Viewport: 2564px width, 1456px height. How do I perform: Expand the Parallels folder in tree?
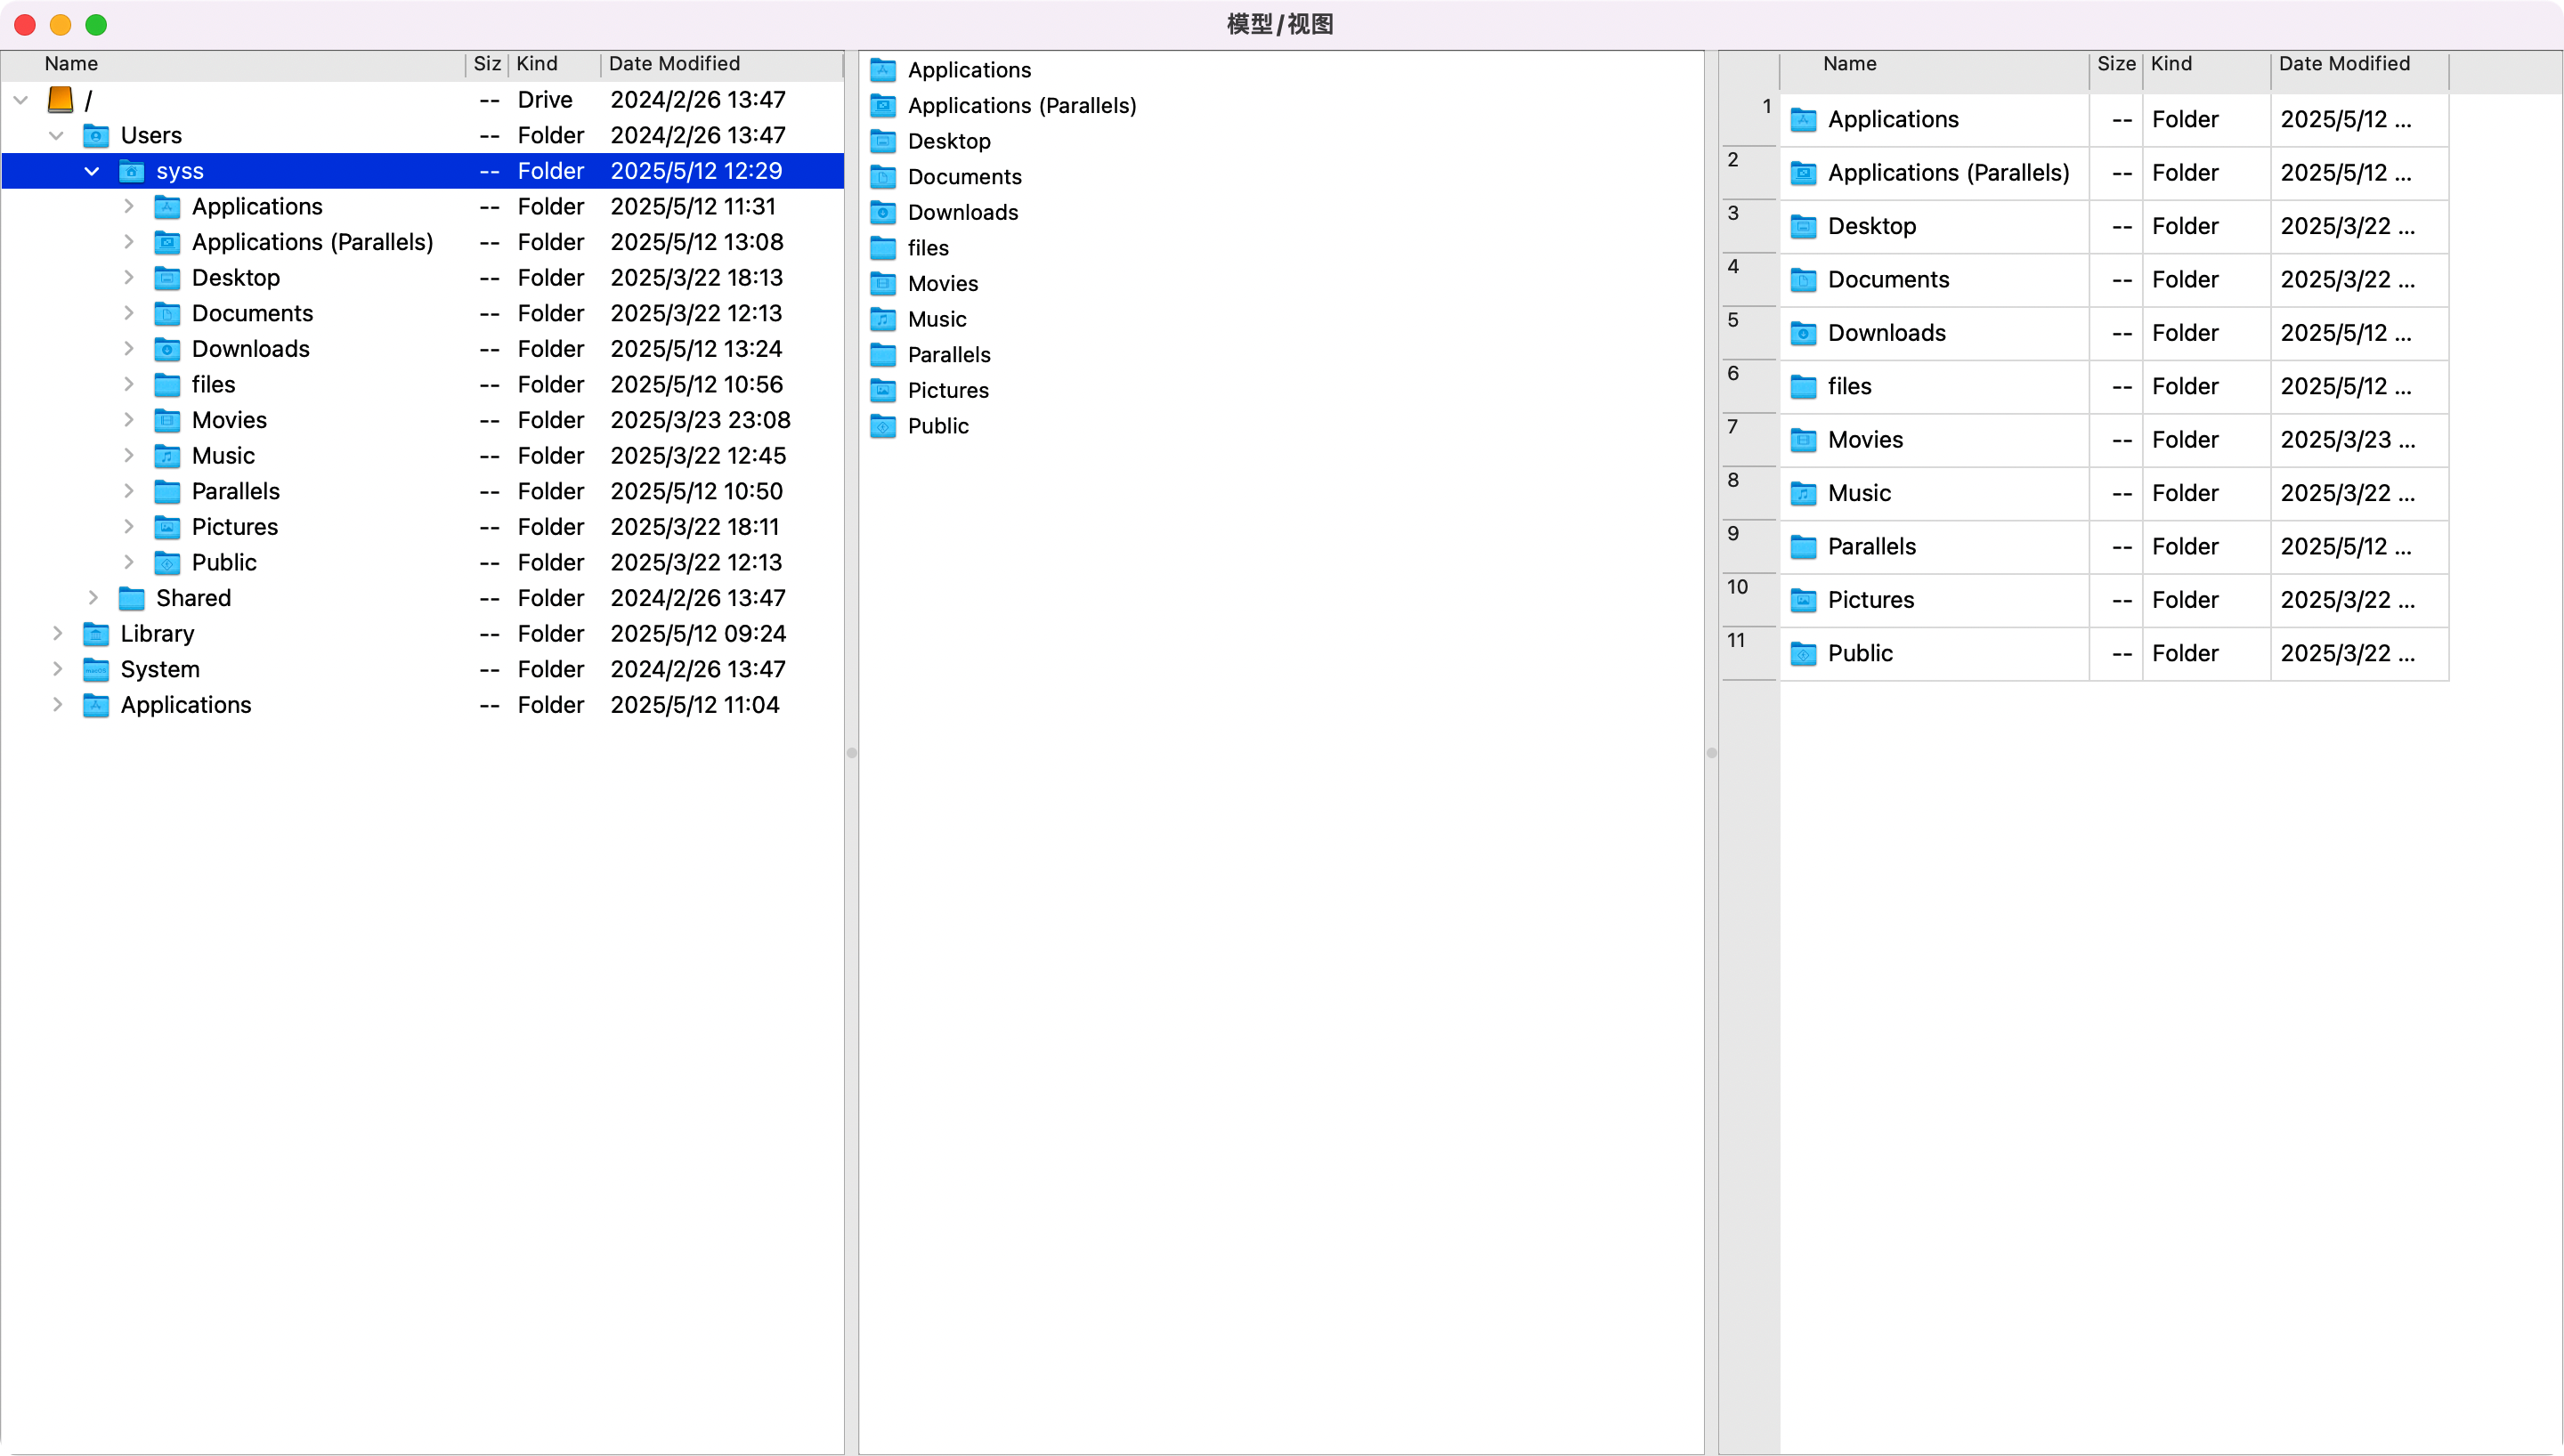128,491
